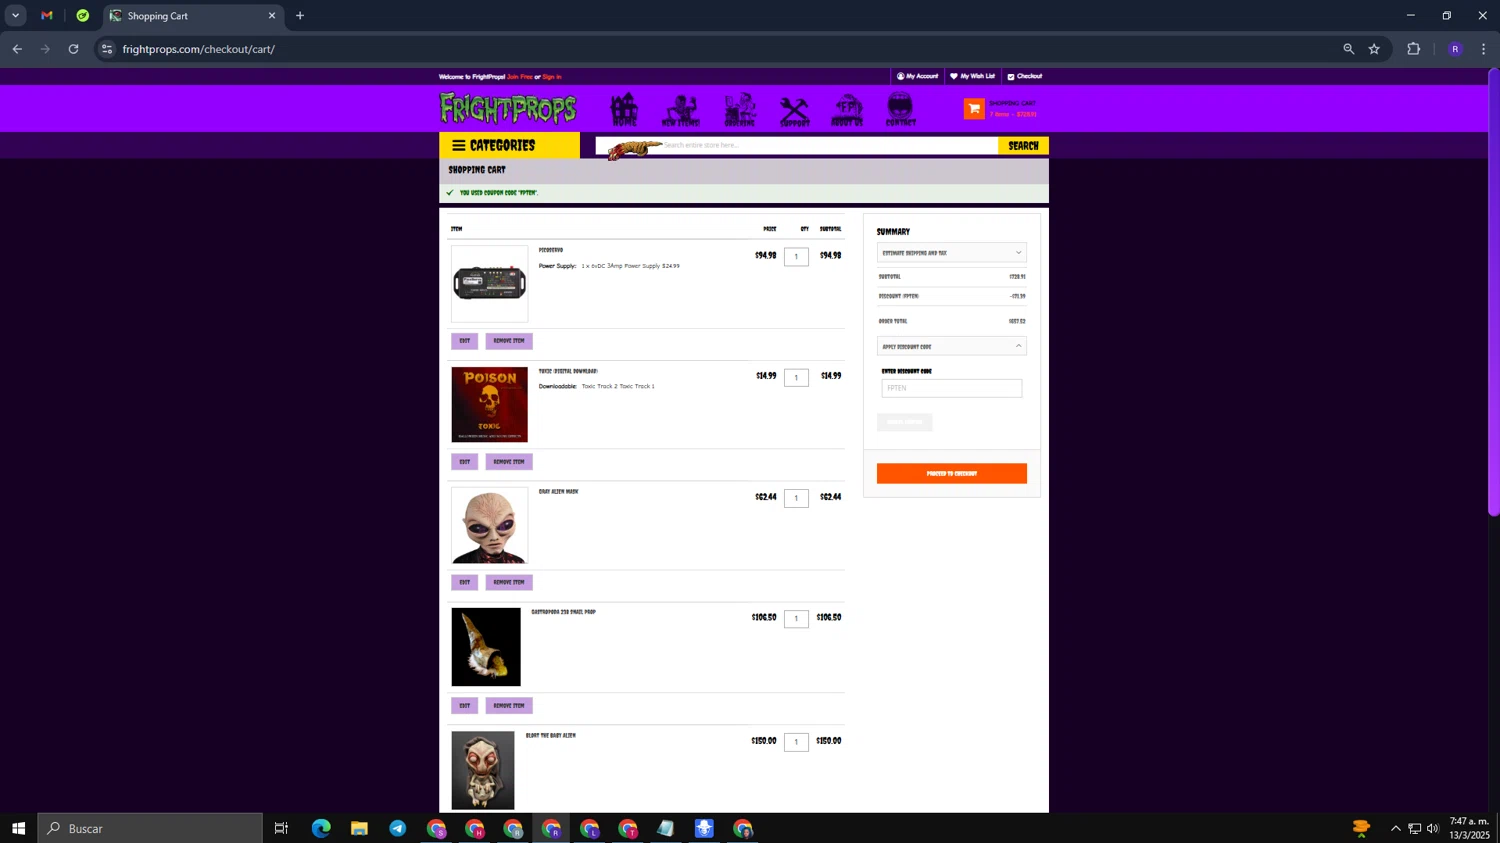Expand Estimate Shipping and Tax section

coord(951,253)
